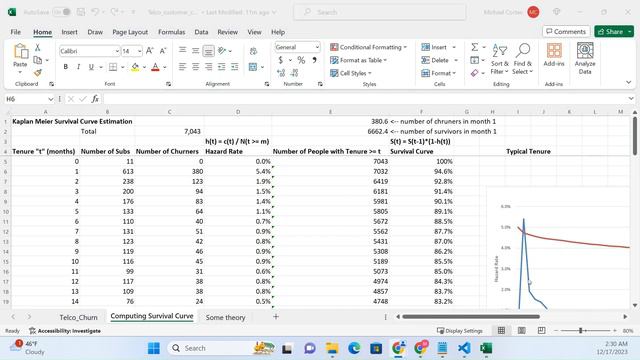
Task: Apply the yellow fill color
Action: tap(135, 67)
